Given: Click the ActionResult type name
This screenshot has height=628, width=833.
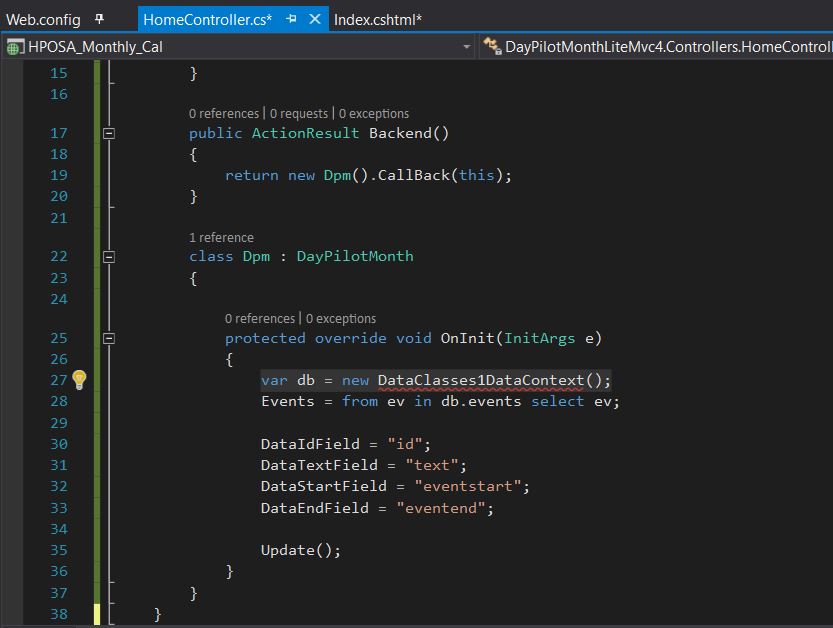Looking at the screenshot, I should coord(305,133).
